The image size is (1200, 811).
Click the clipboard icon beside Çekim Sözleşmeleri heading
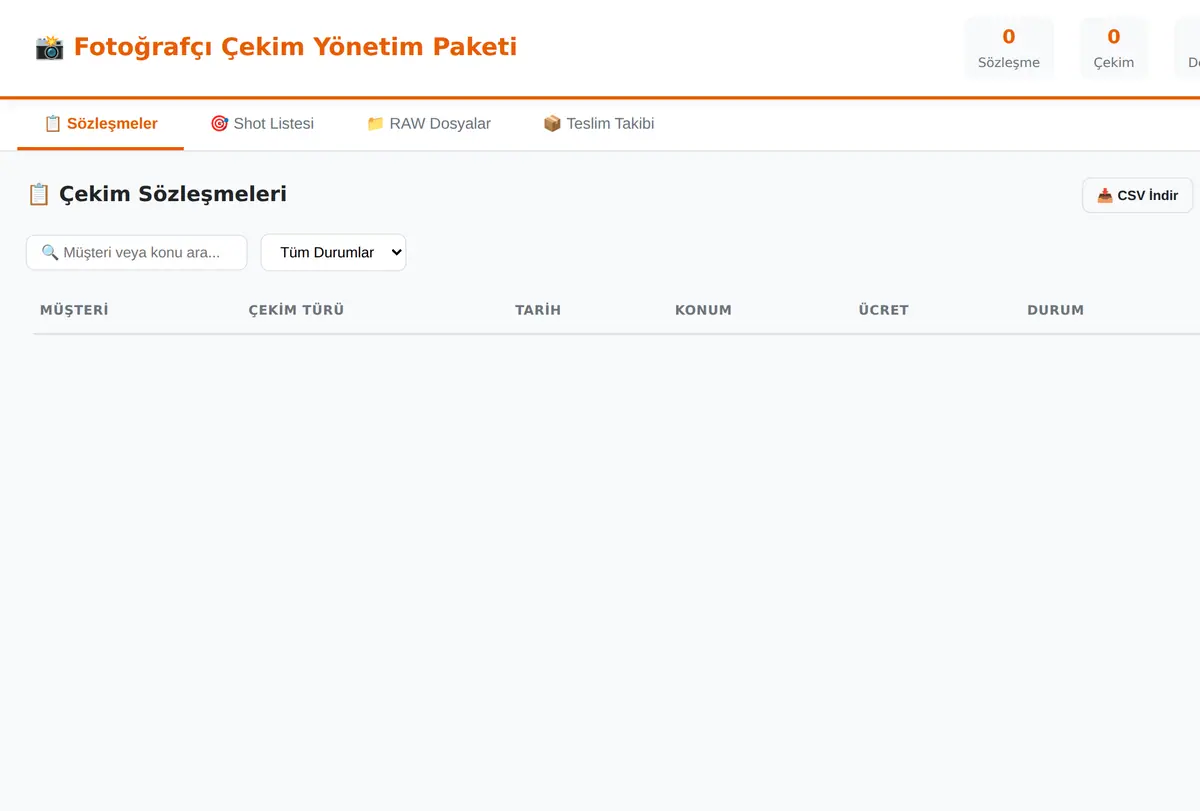tap(39, 194)
